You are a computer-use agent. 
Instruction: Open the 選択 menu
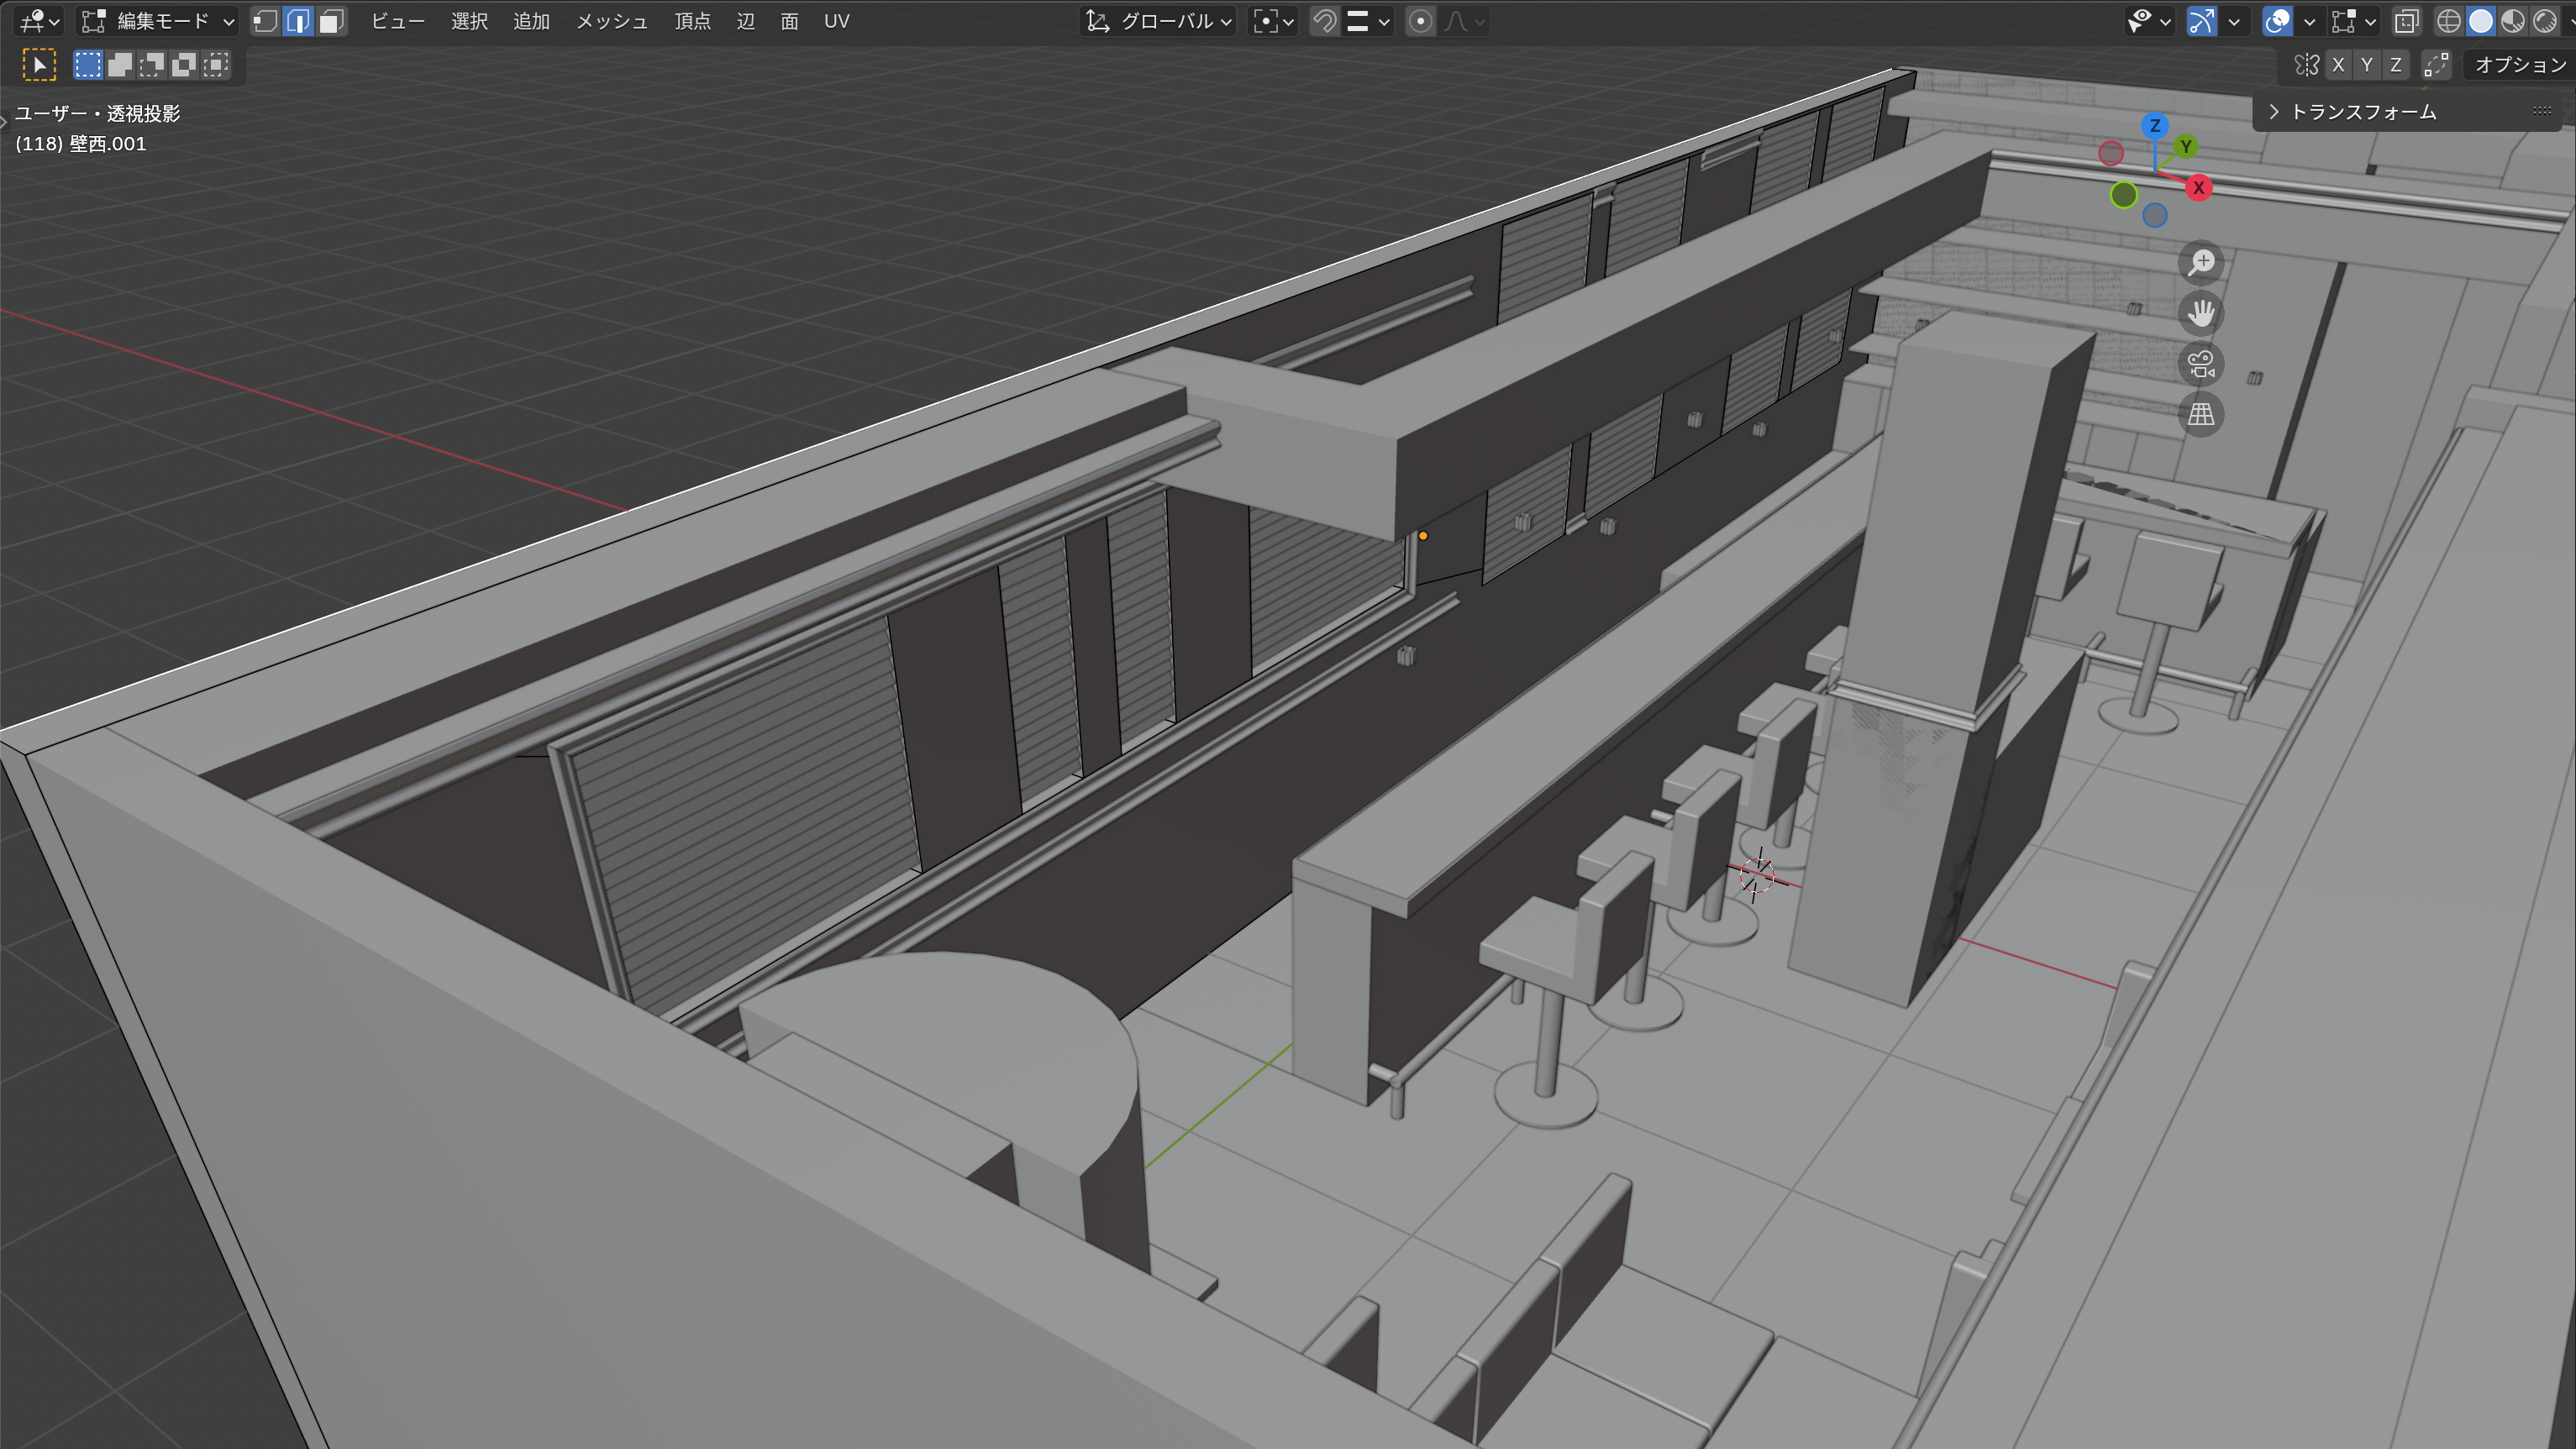[x=469, y=21]
